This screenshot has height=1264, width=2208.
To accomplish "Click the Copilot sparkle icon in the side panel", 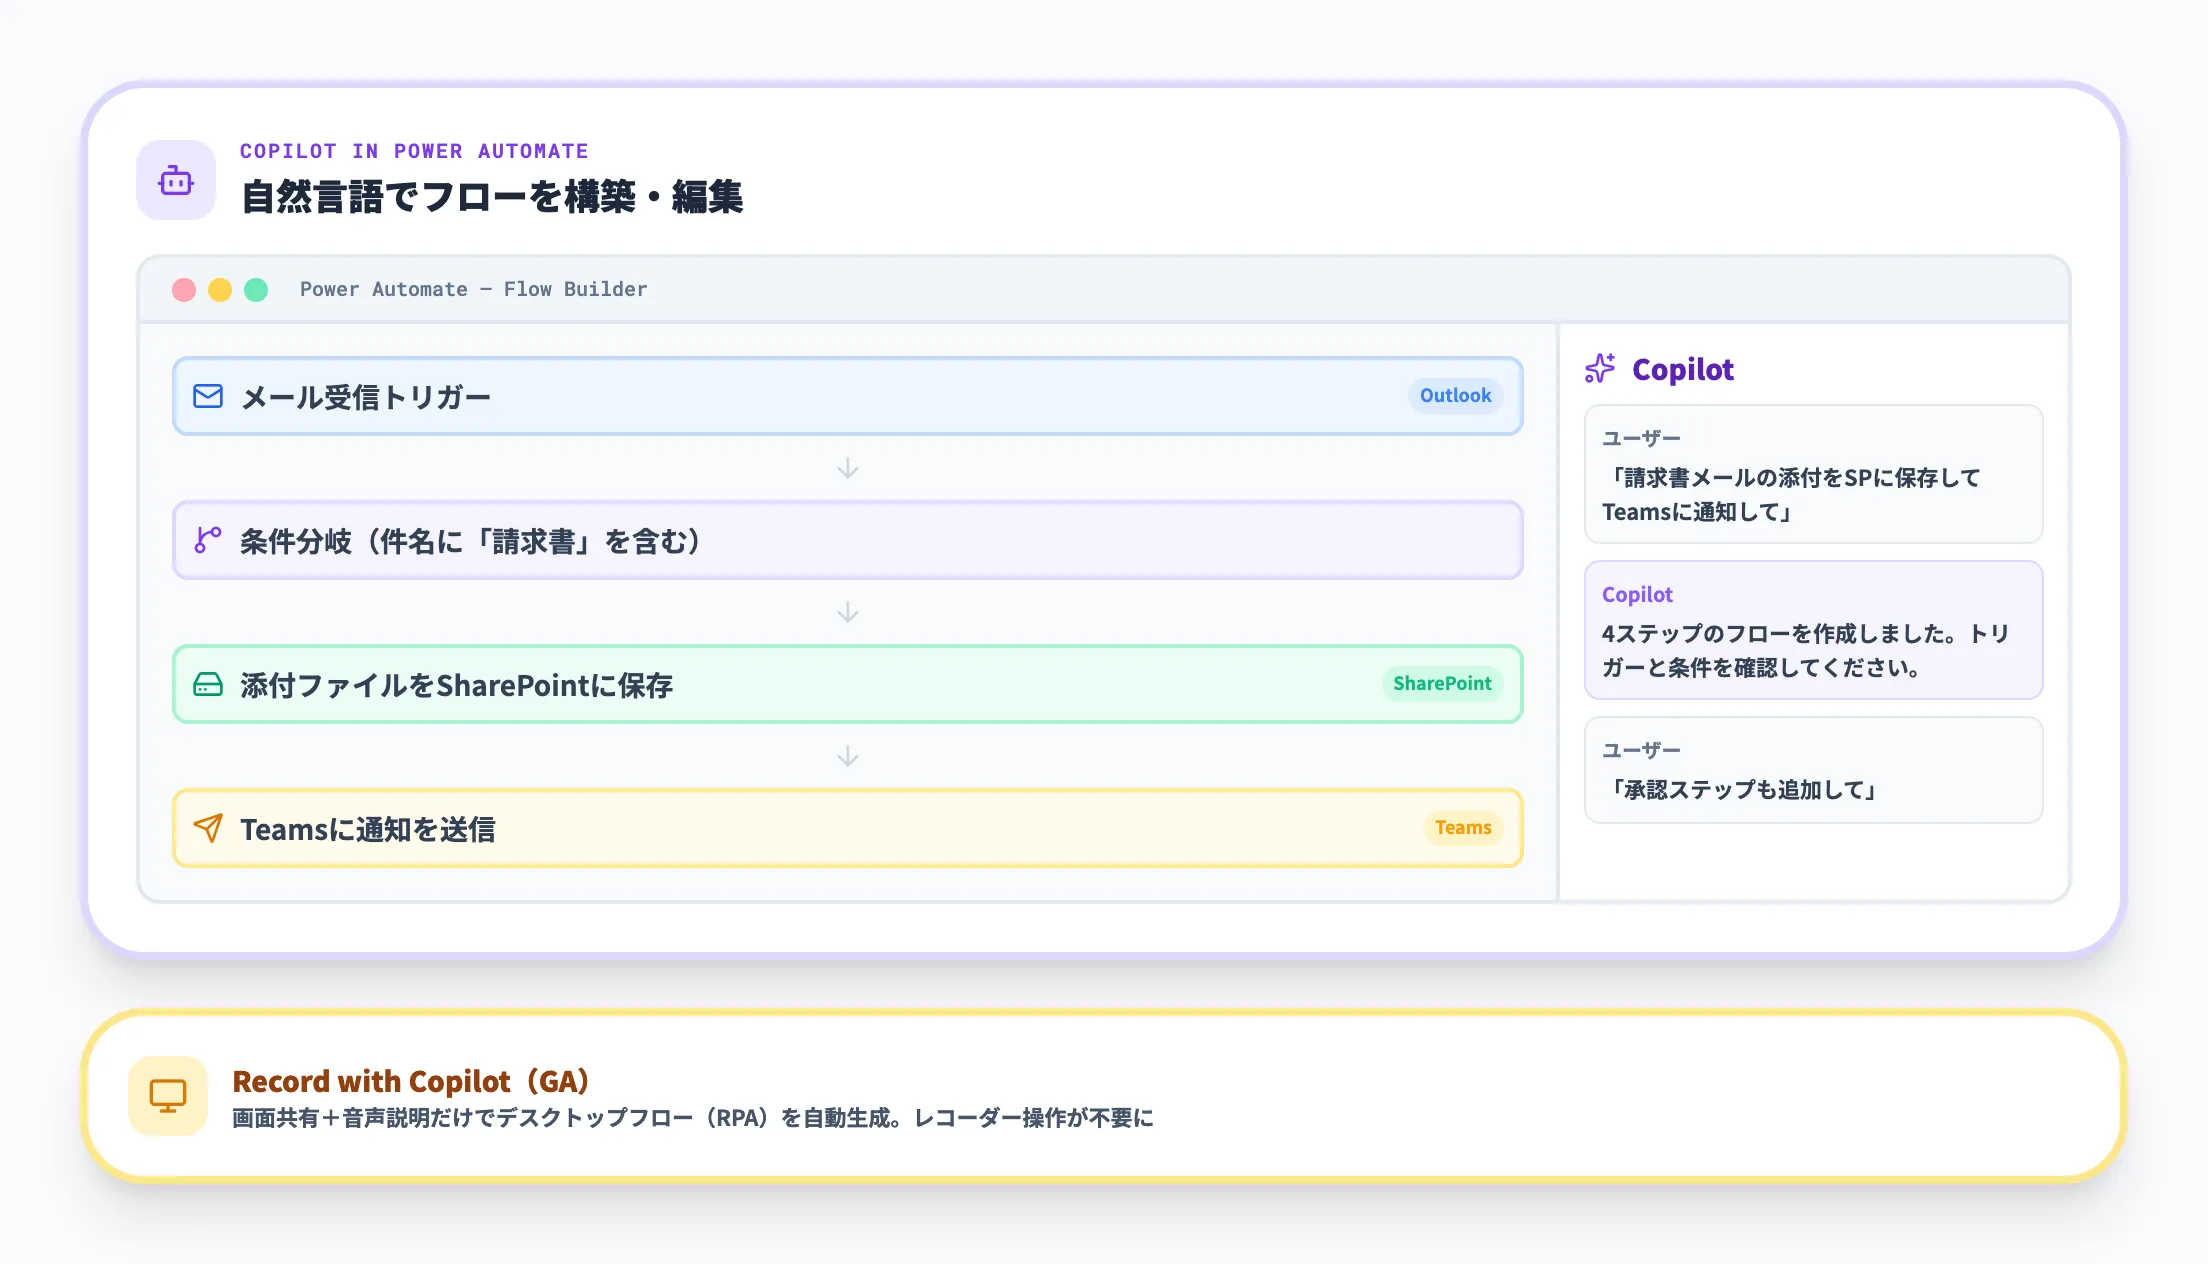I will click(1600, 369).
